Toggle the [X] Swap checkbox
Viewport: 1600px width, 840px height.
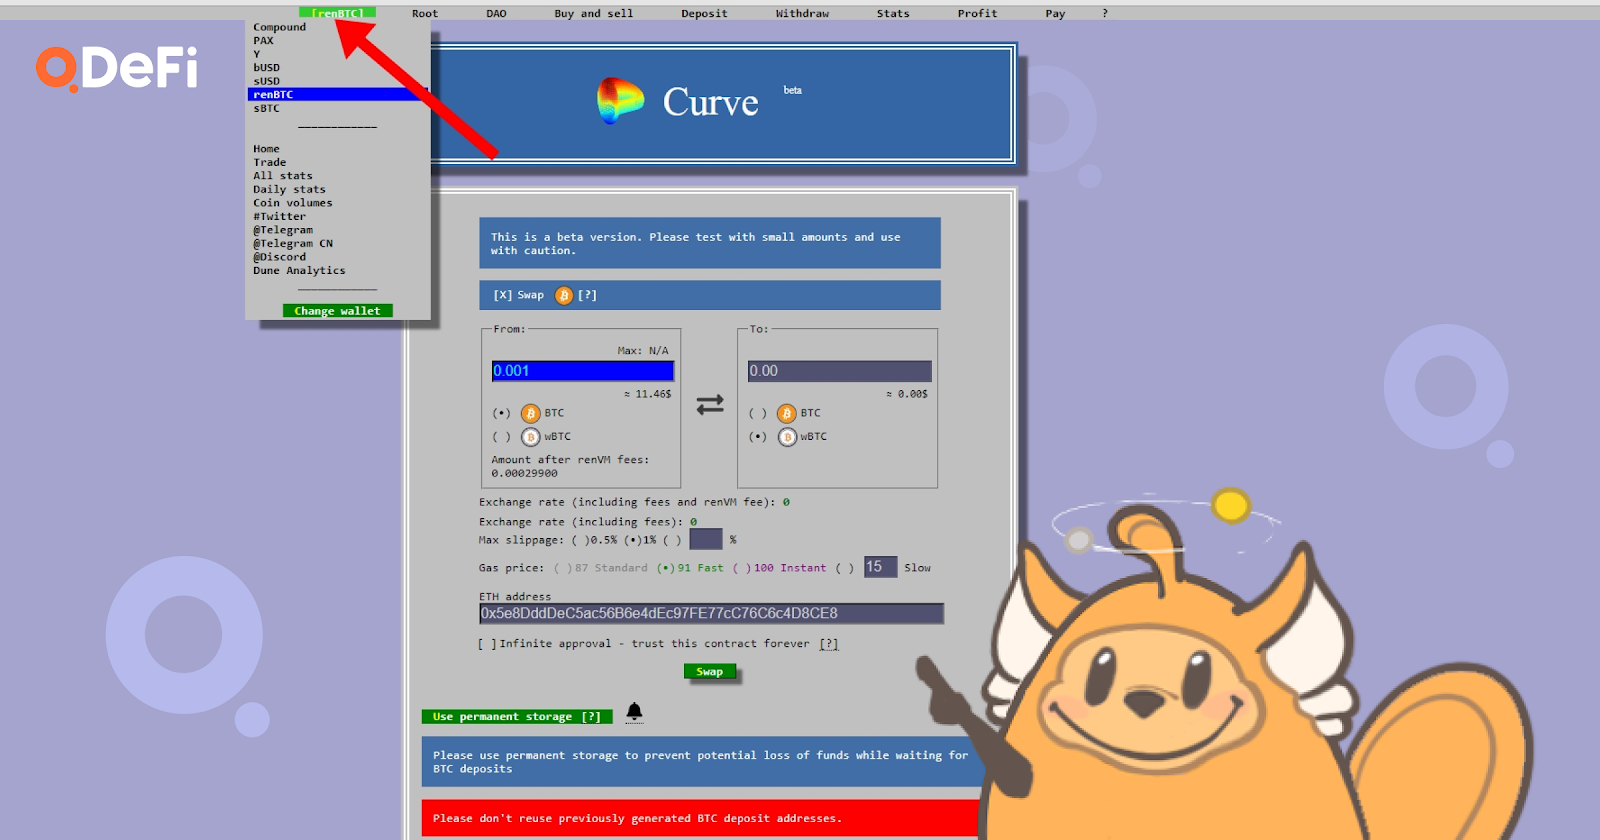pyautogui.click(x=502, y=295)
